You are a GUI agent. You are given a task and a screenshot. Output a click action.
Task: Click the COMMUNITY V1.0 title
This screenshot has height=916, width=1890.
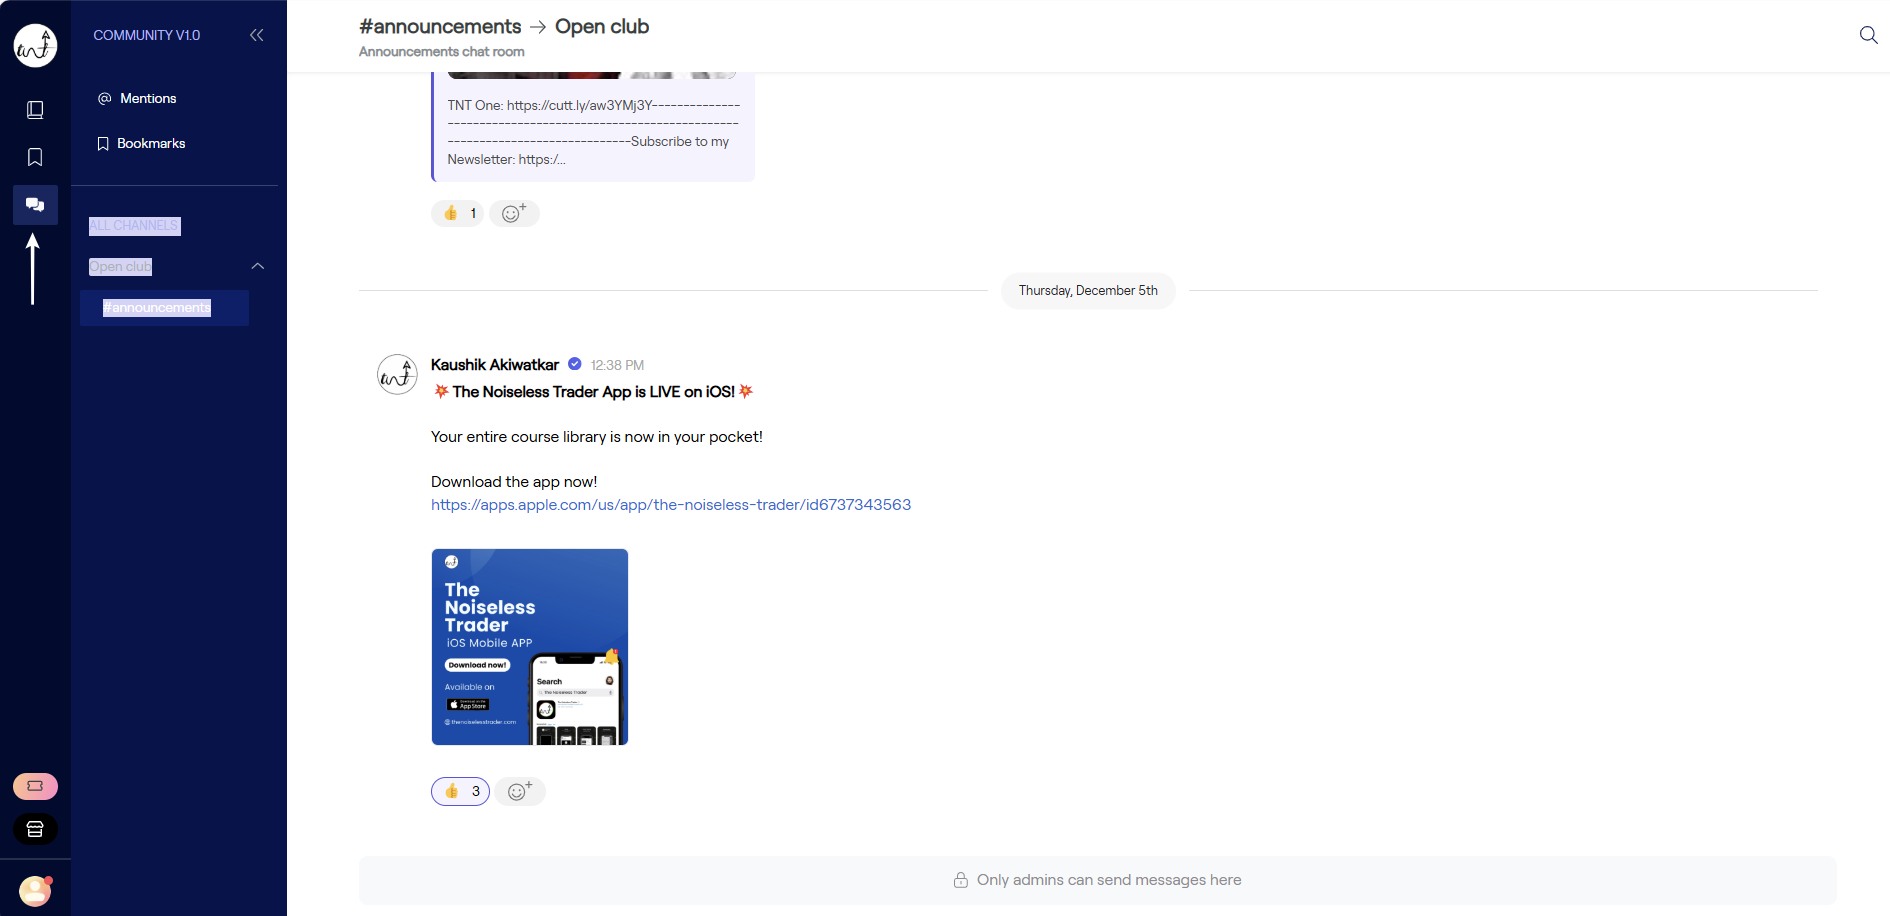(147, 35)
